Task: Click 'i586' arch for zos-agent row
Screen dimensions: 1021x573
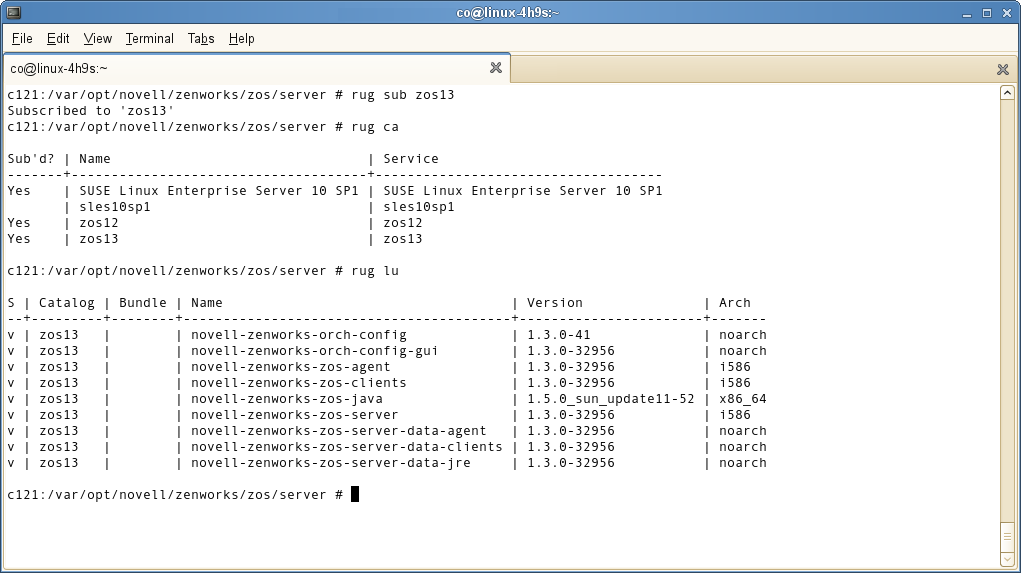Action: pyautogui.click(x=734, y=367)
